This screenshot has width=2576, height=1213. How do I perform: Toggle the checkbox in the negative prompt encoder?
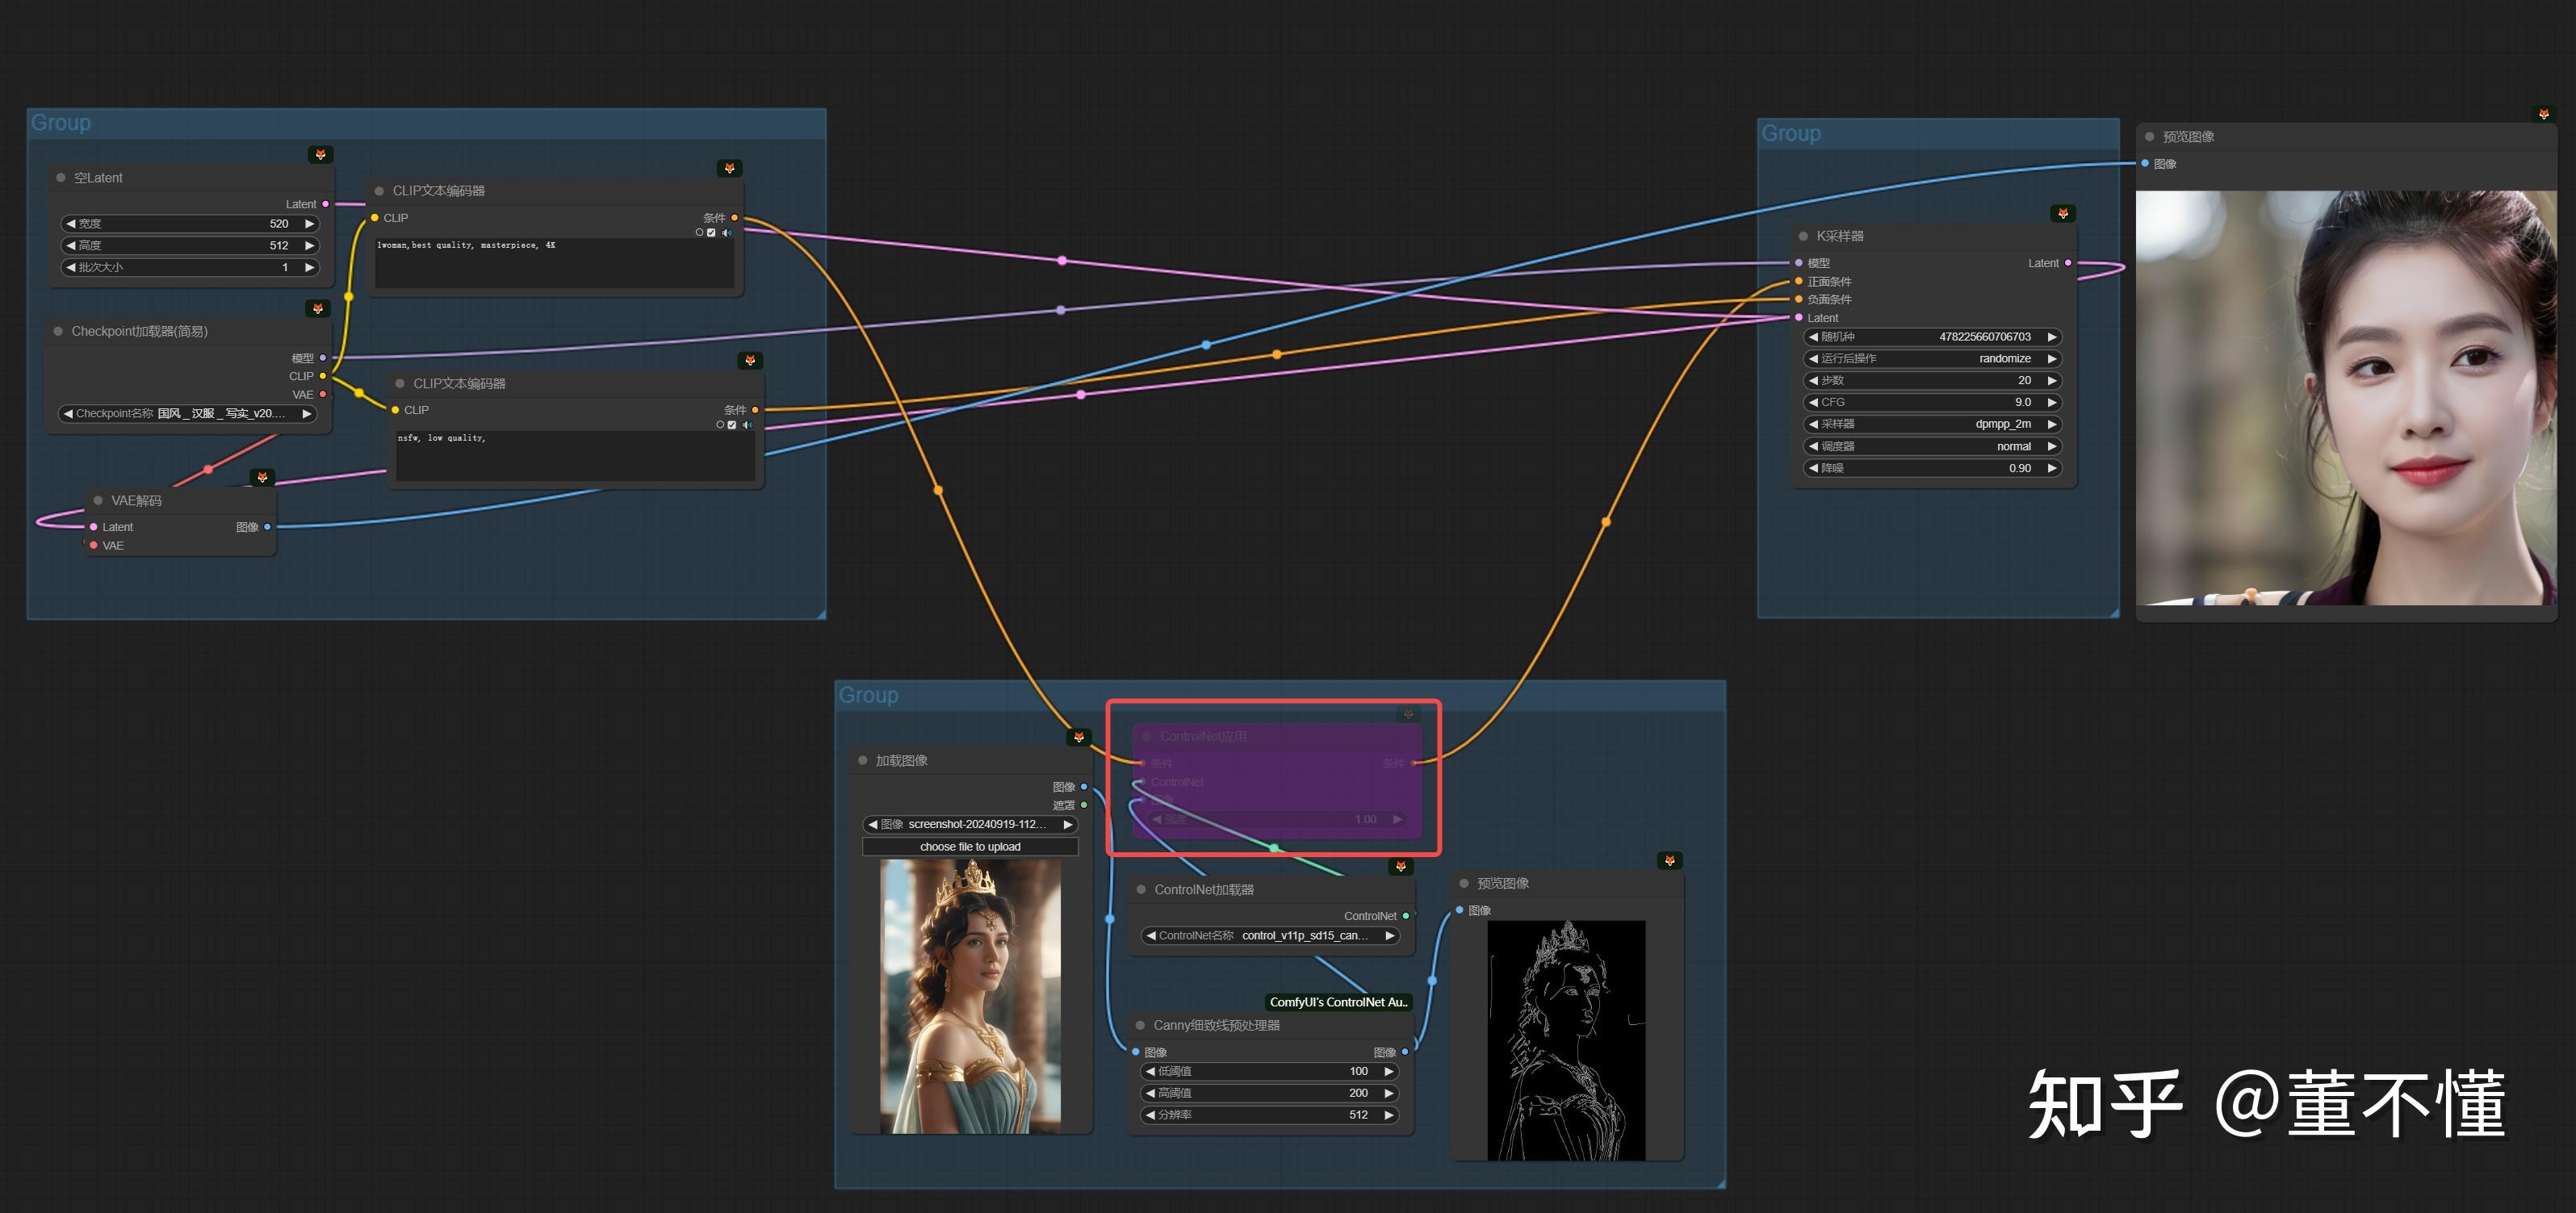click(732, 425)
